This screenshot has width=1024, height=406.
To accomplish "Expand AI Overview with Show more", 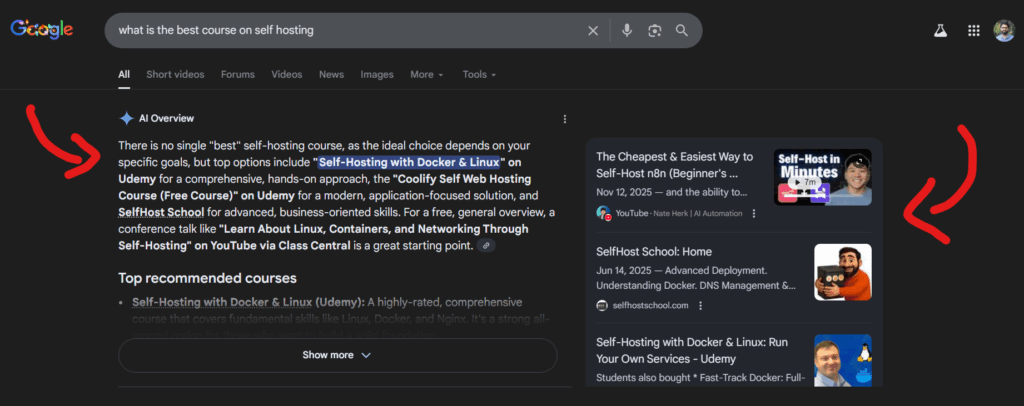I will pyautogui.click(x=338, y=355).
